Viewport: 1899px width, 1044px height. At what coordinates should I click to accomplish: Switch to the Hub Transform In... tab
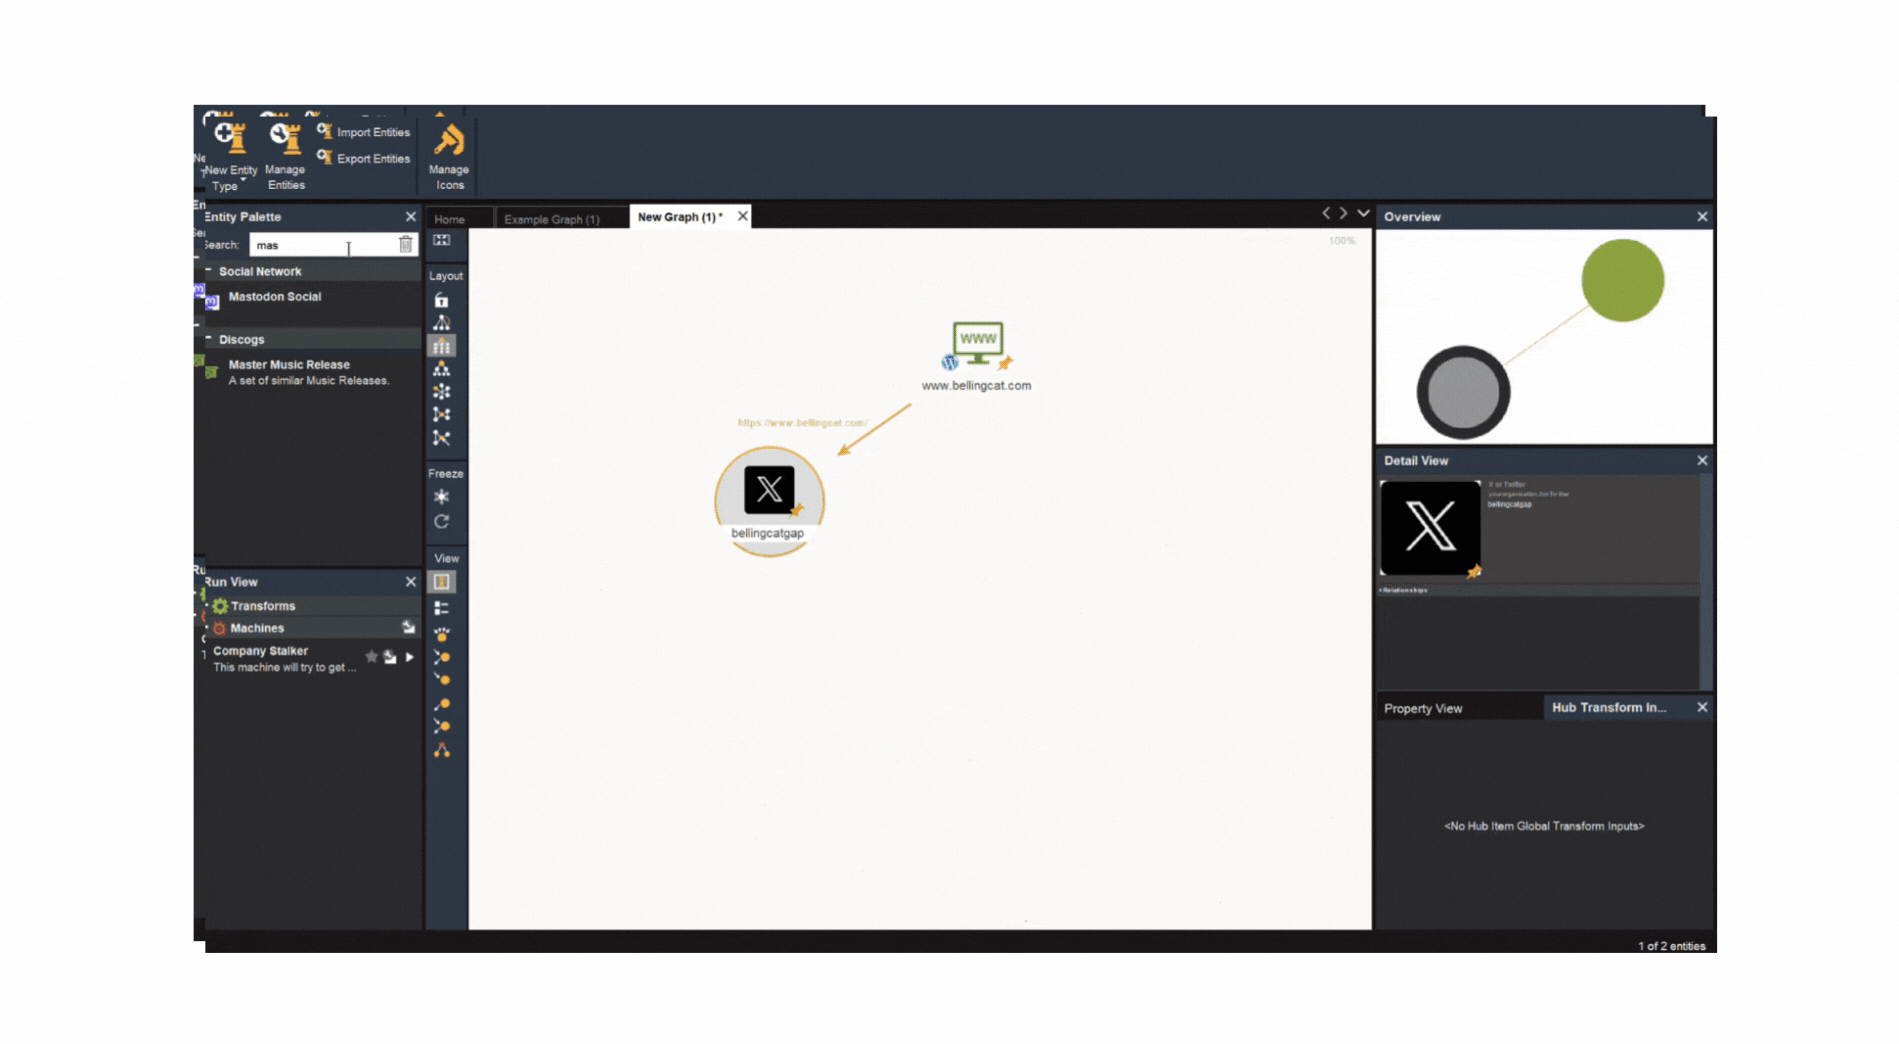(1609, 707)
